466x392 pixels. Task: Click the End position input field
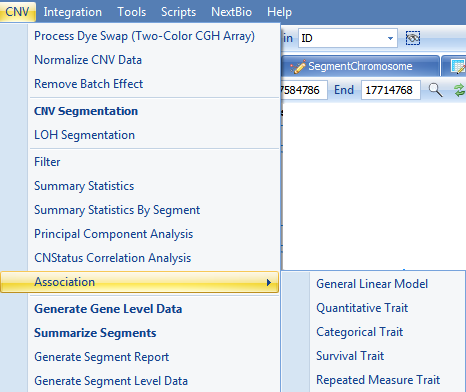[x=391, y=90]
